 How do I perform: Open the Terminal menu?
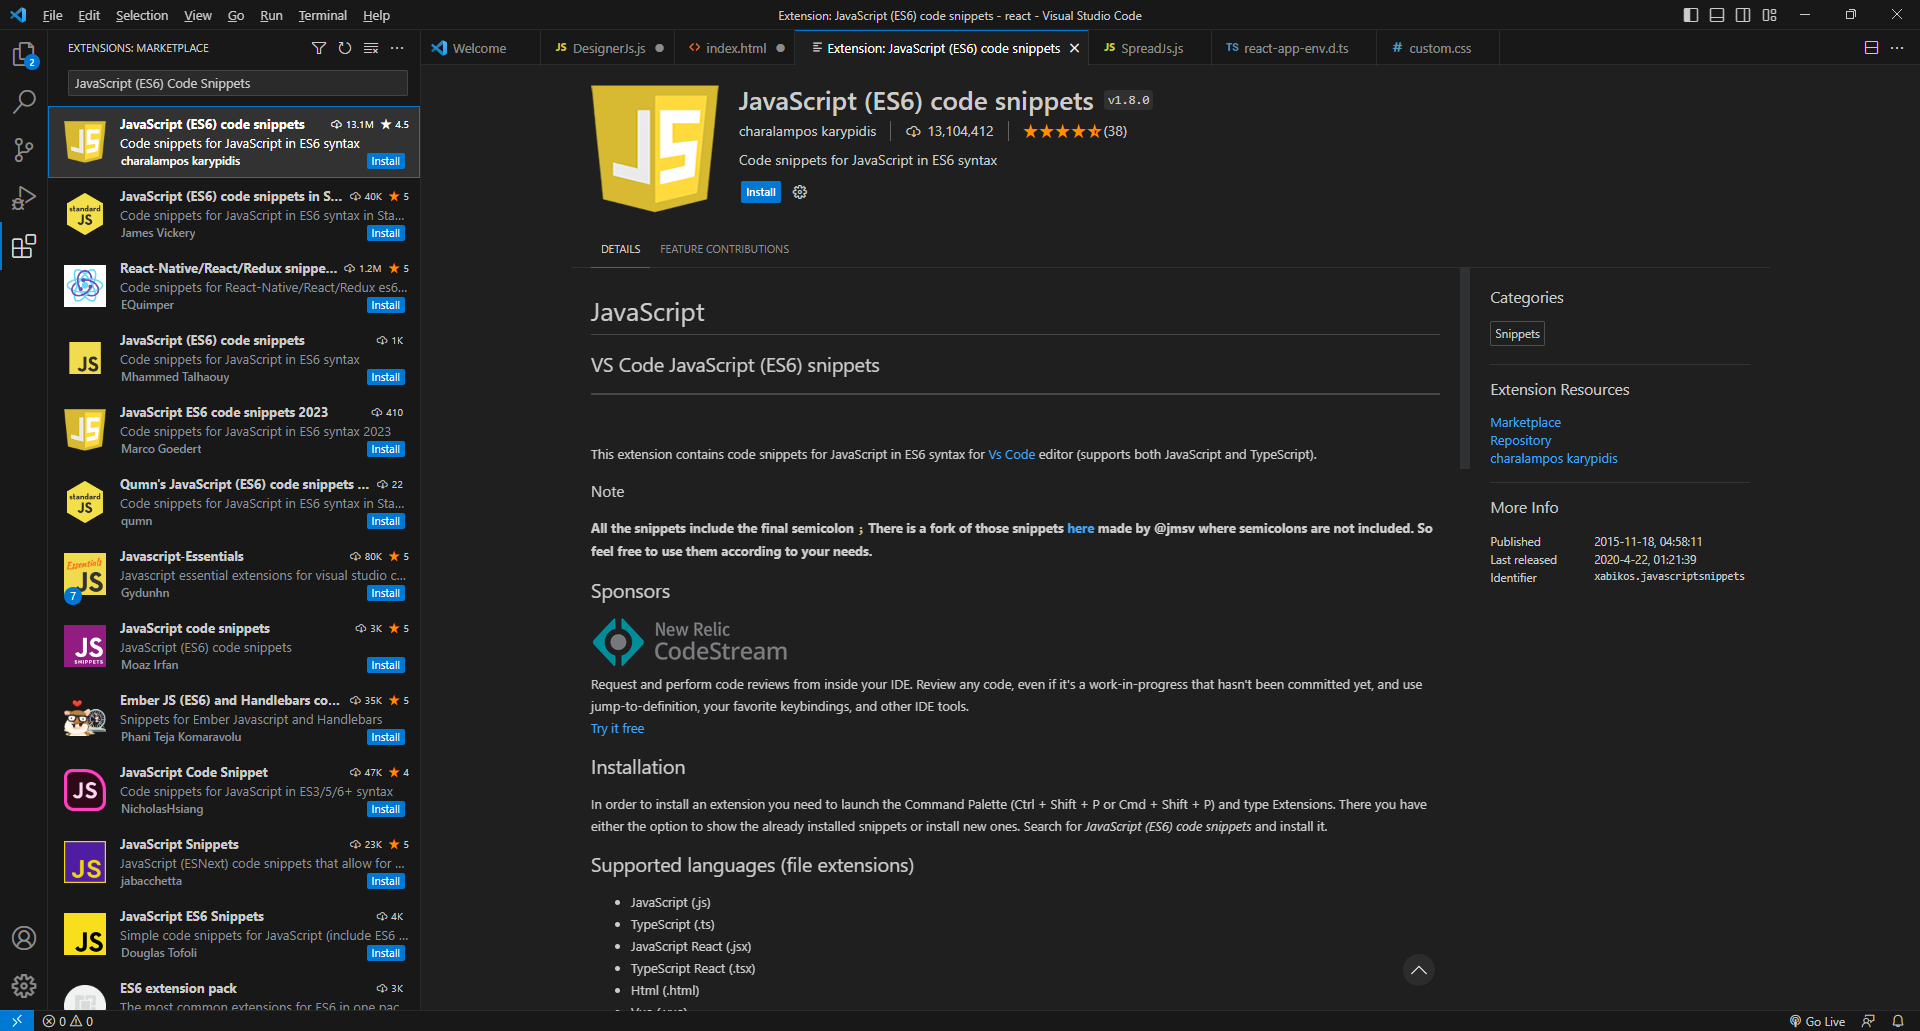[322, 15]
